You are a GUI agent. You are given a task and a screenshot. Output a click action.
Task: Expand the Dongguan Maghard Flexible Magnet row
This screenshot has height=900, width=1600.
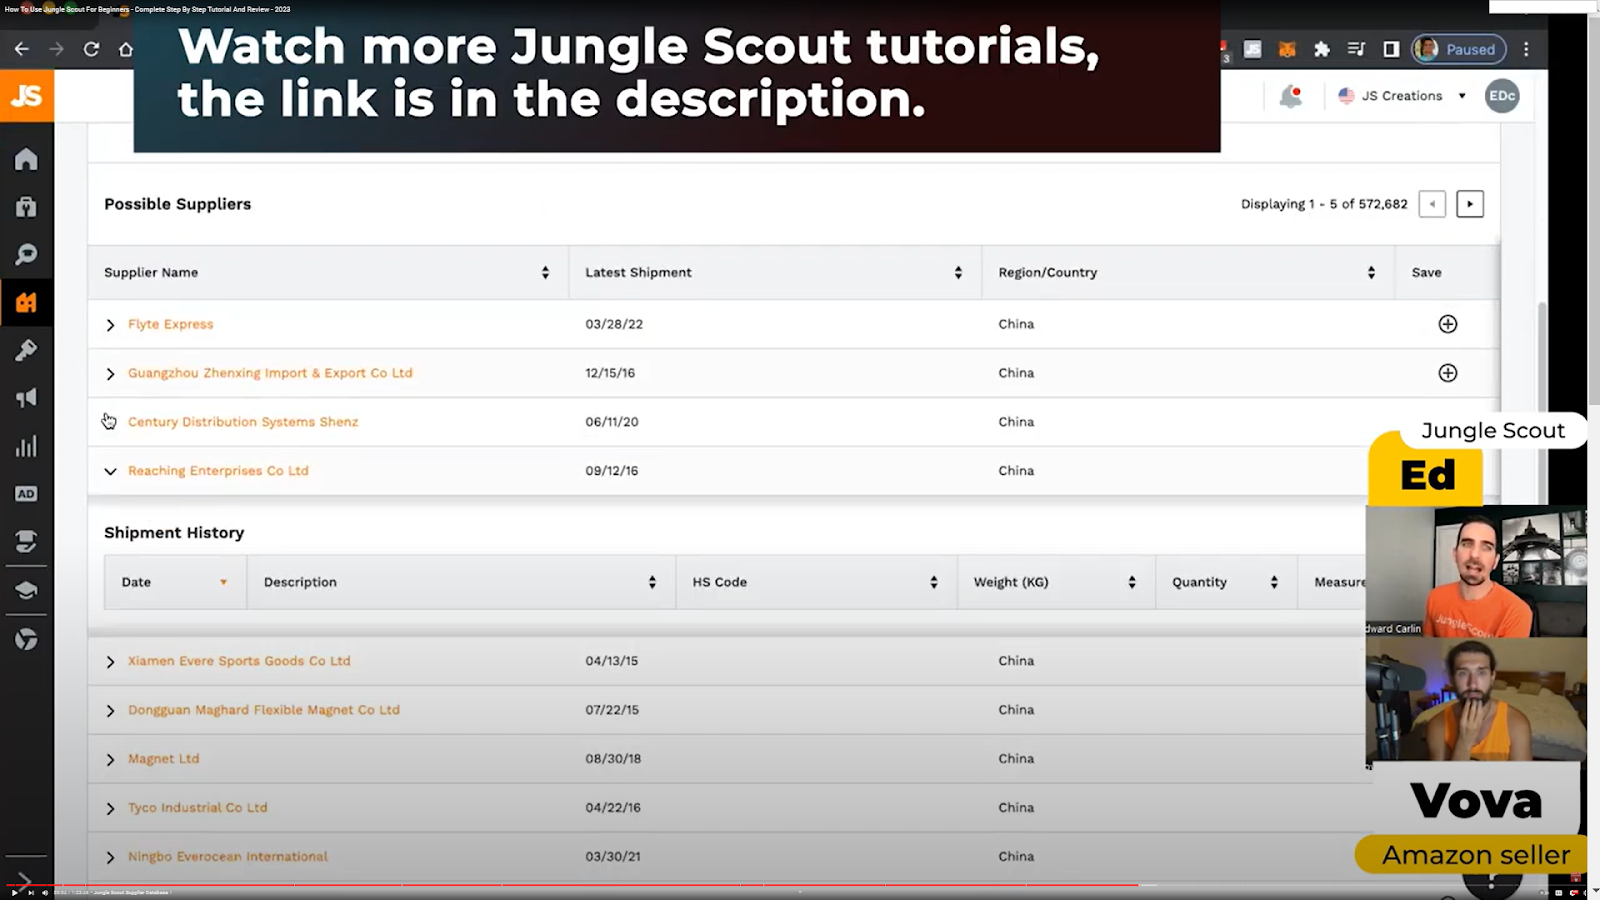(x=110, y=711)
